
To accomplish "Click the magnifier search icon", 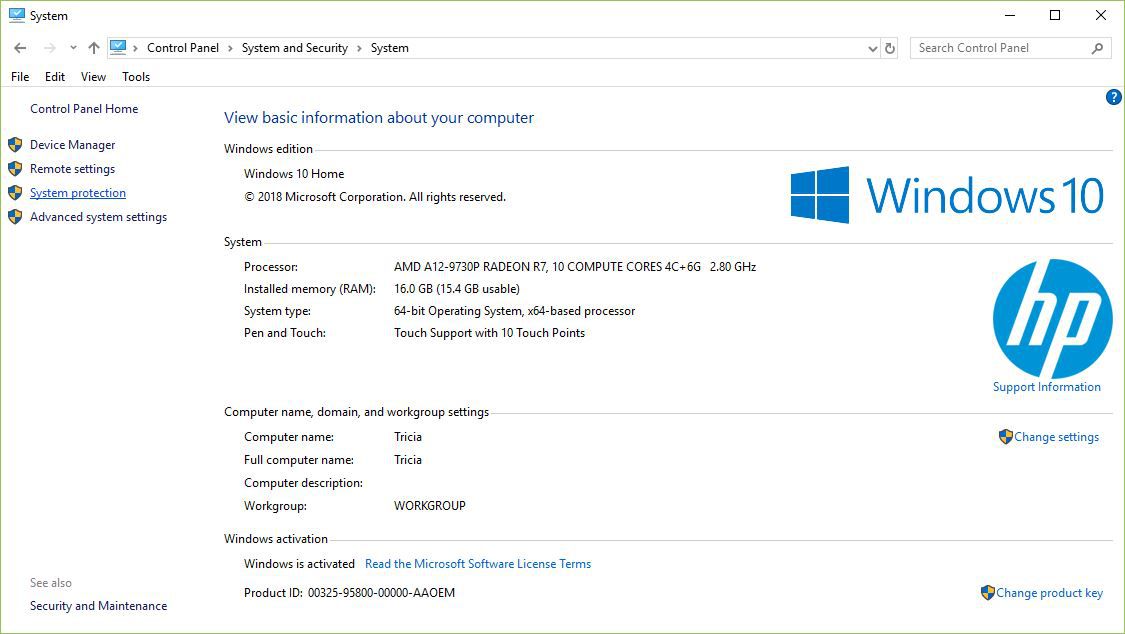I will click(x=1097, y=48).
